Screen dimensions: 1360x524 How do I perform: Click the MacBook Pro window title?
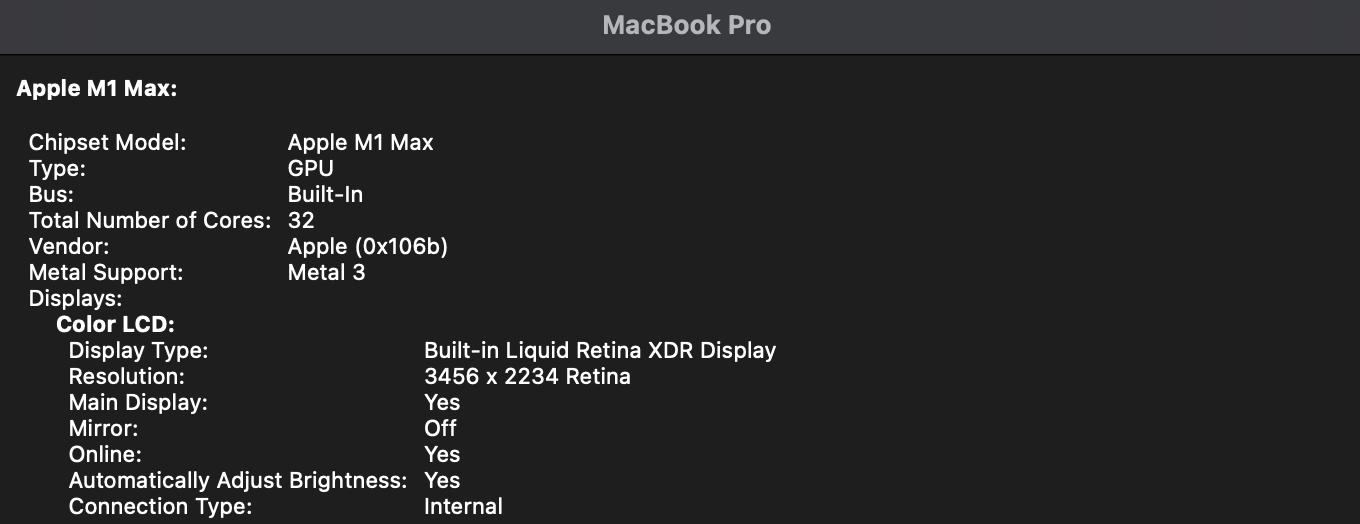point(686,26)
